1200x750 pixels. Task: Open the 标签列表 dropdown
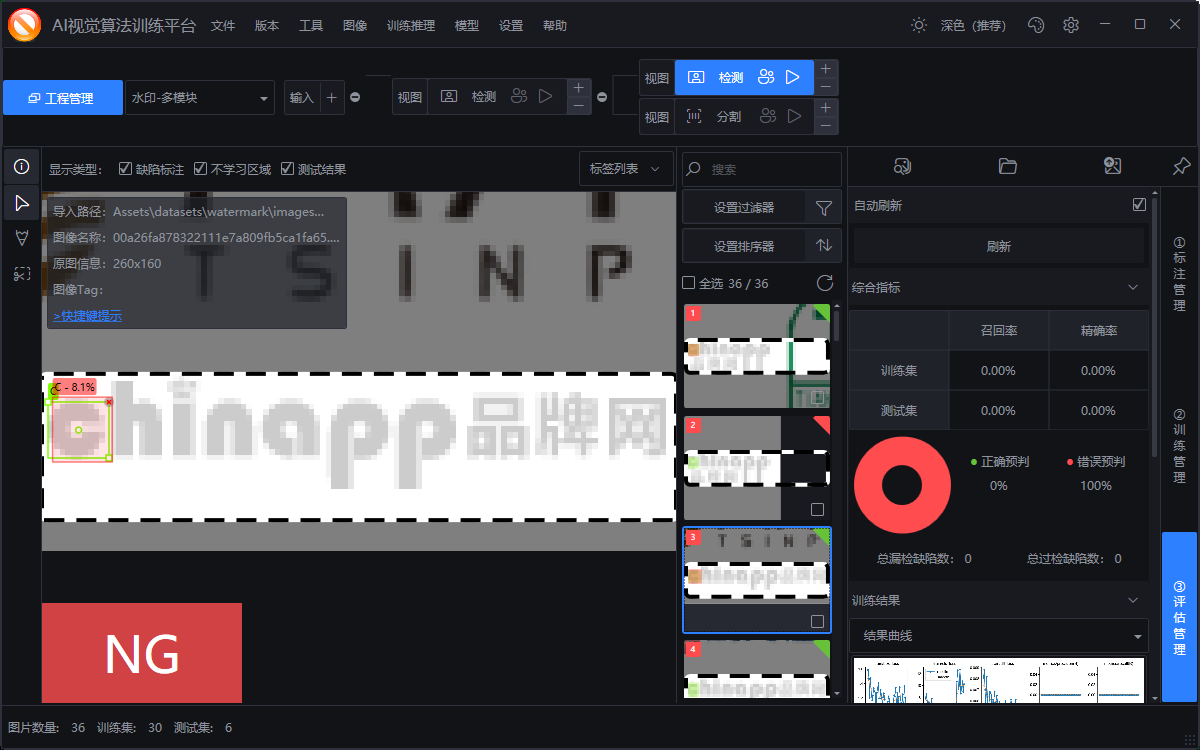tap(626, 169)
